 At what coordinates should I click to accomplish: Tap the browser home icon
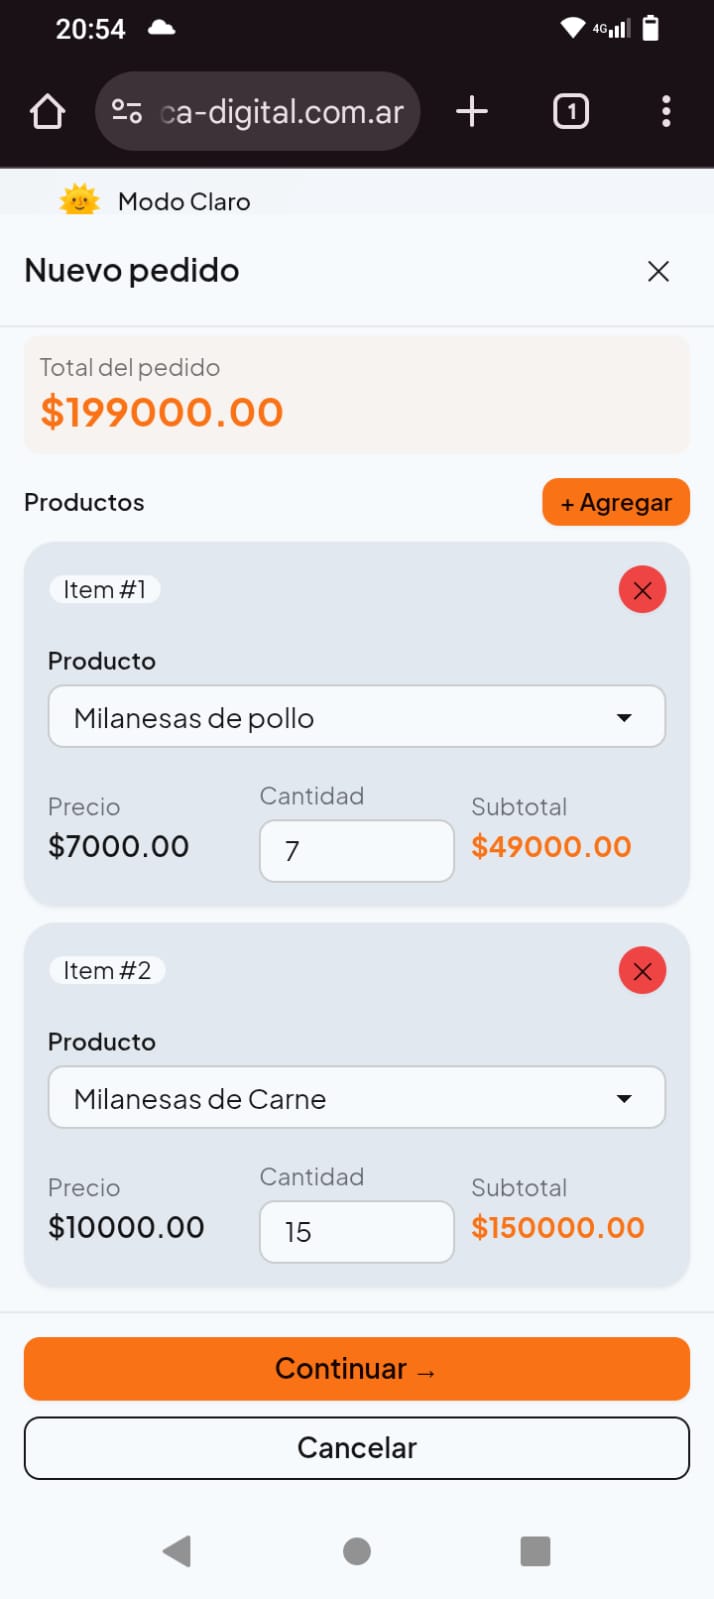click(47, 111)
